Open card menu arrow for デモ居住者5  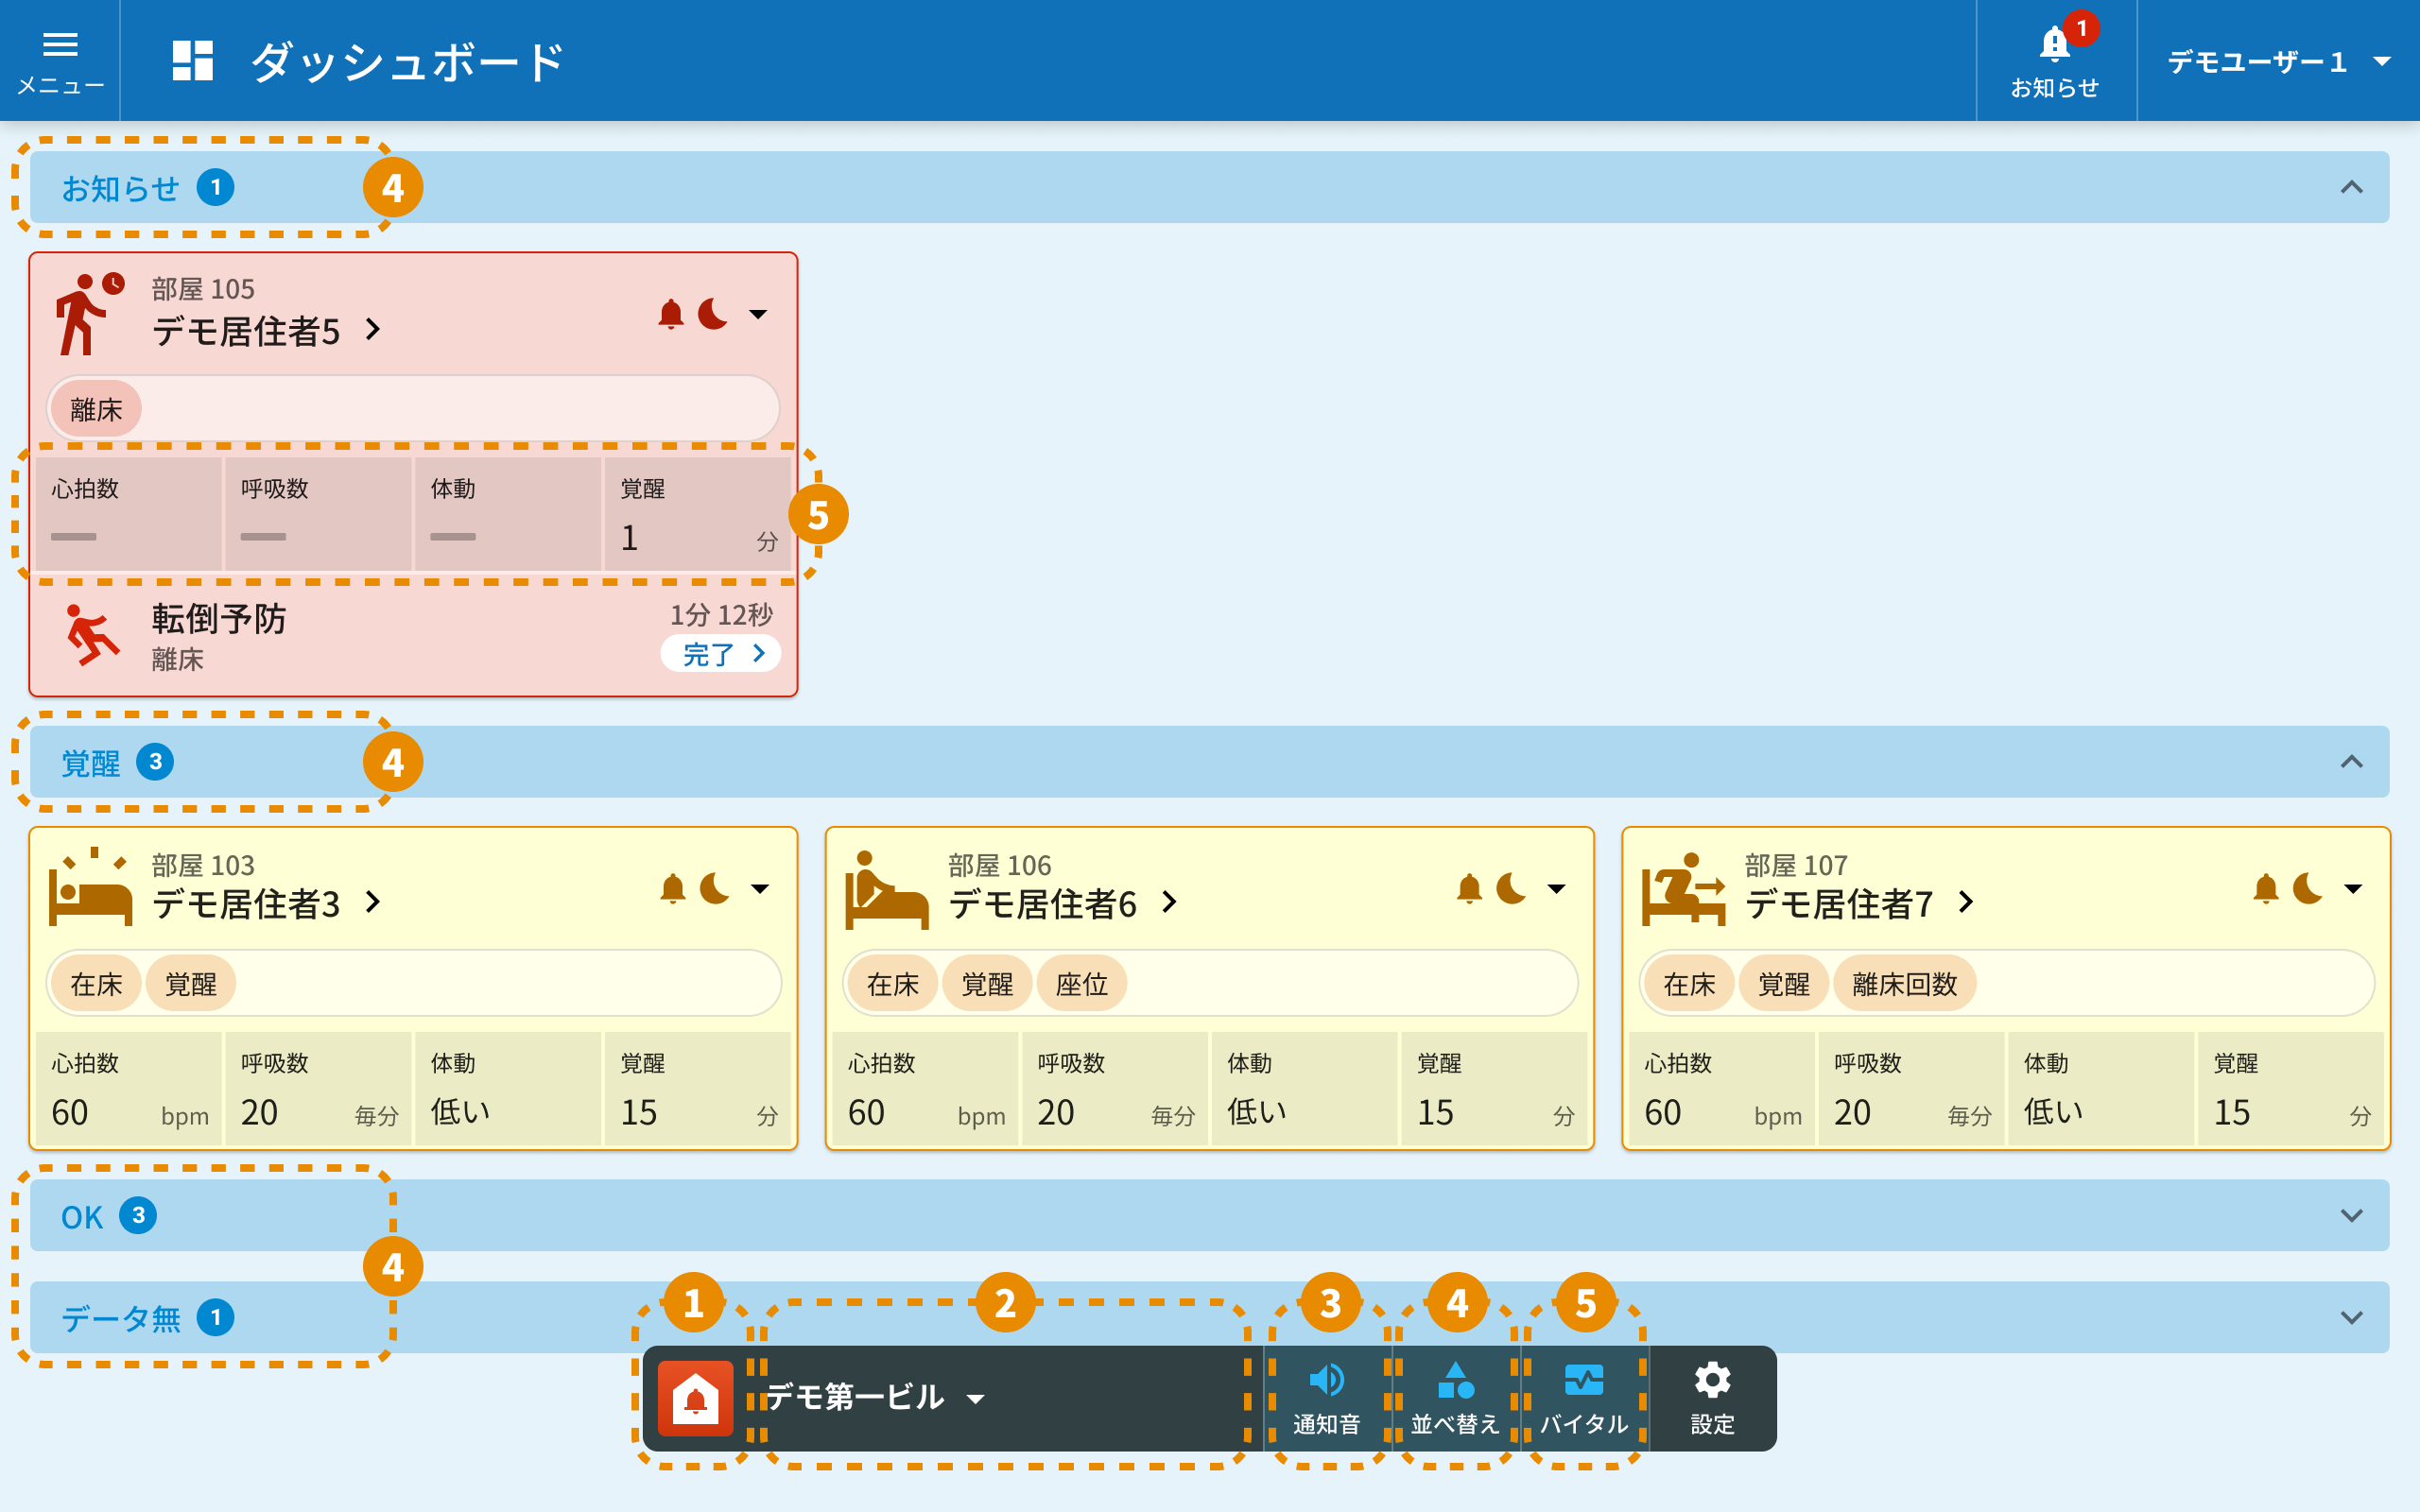(x=759, y=314)
